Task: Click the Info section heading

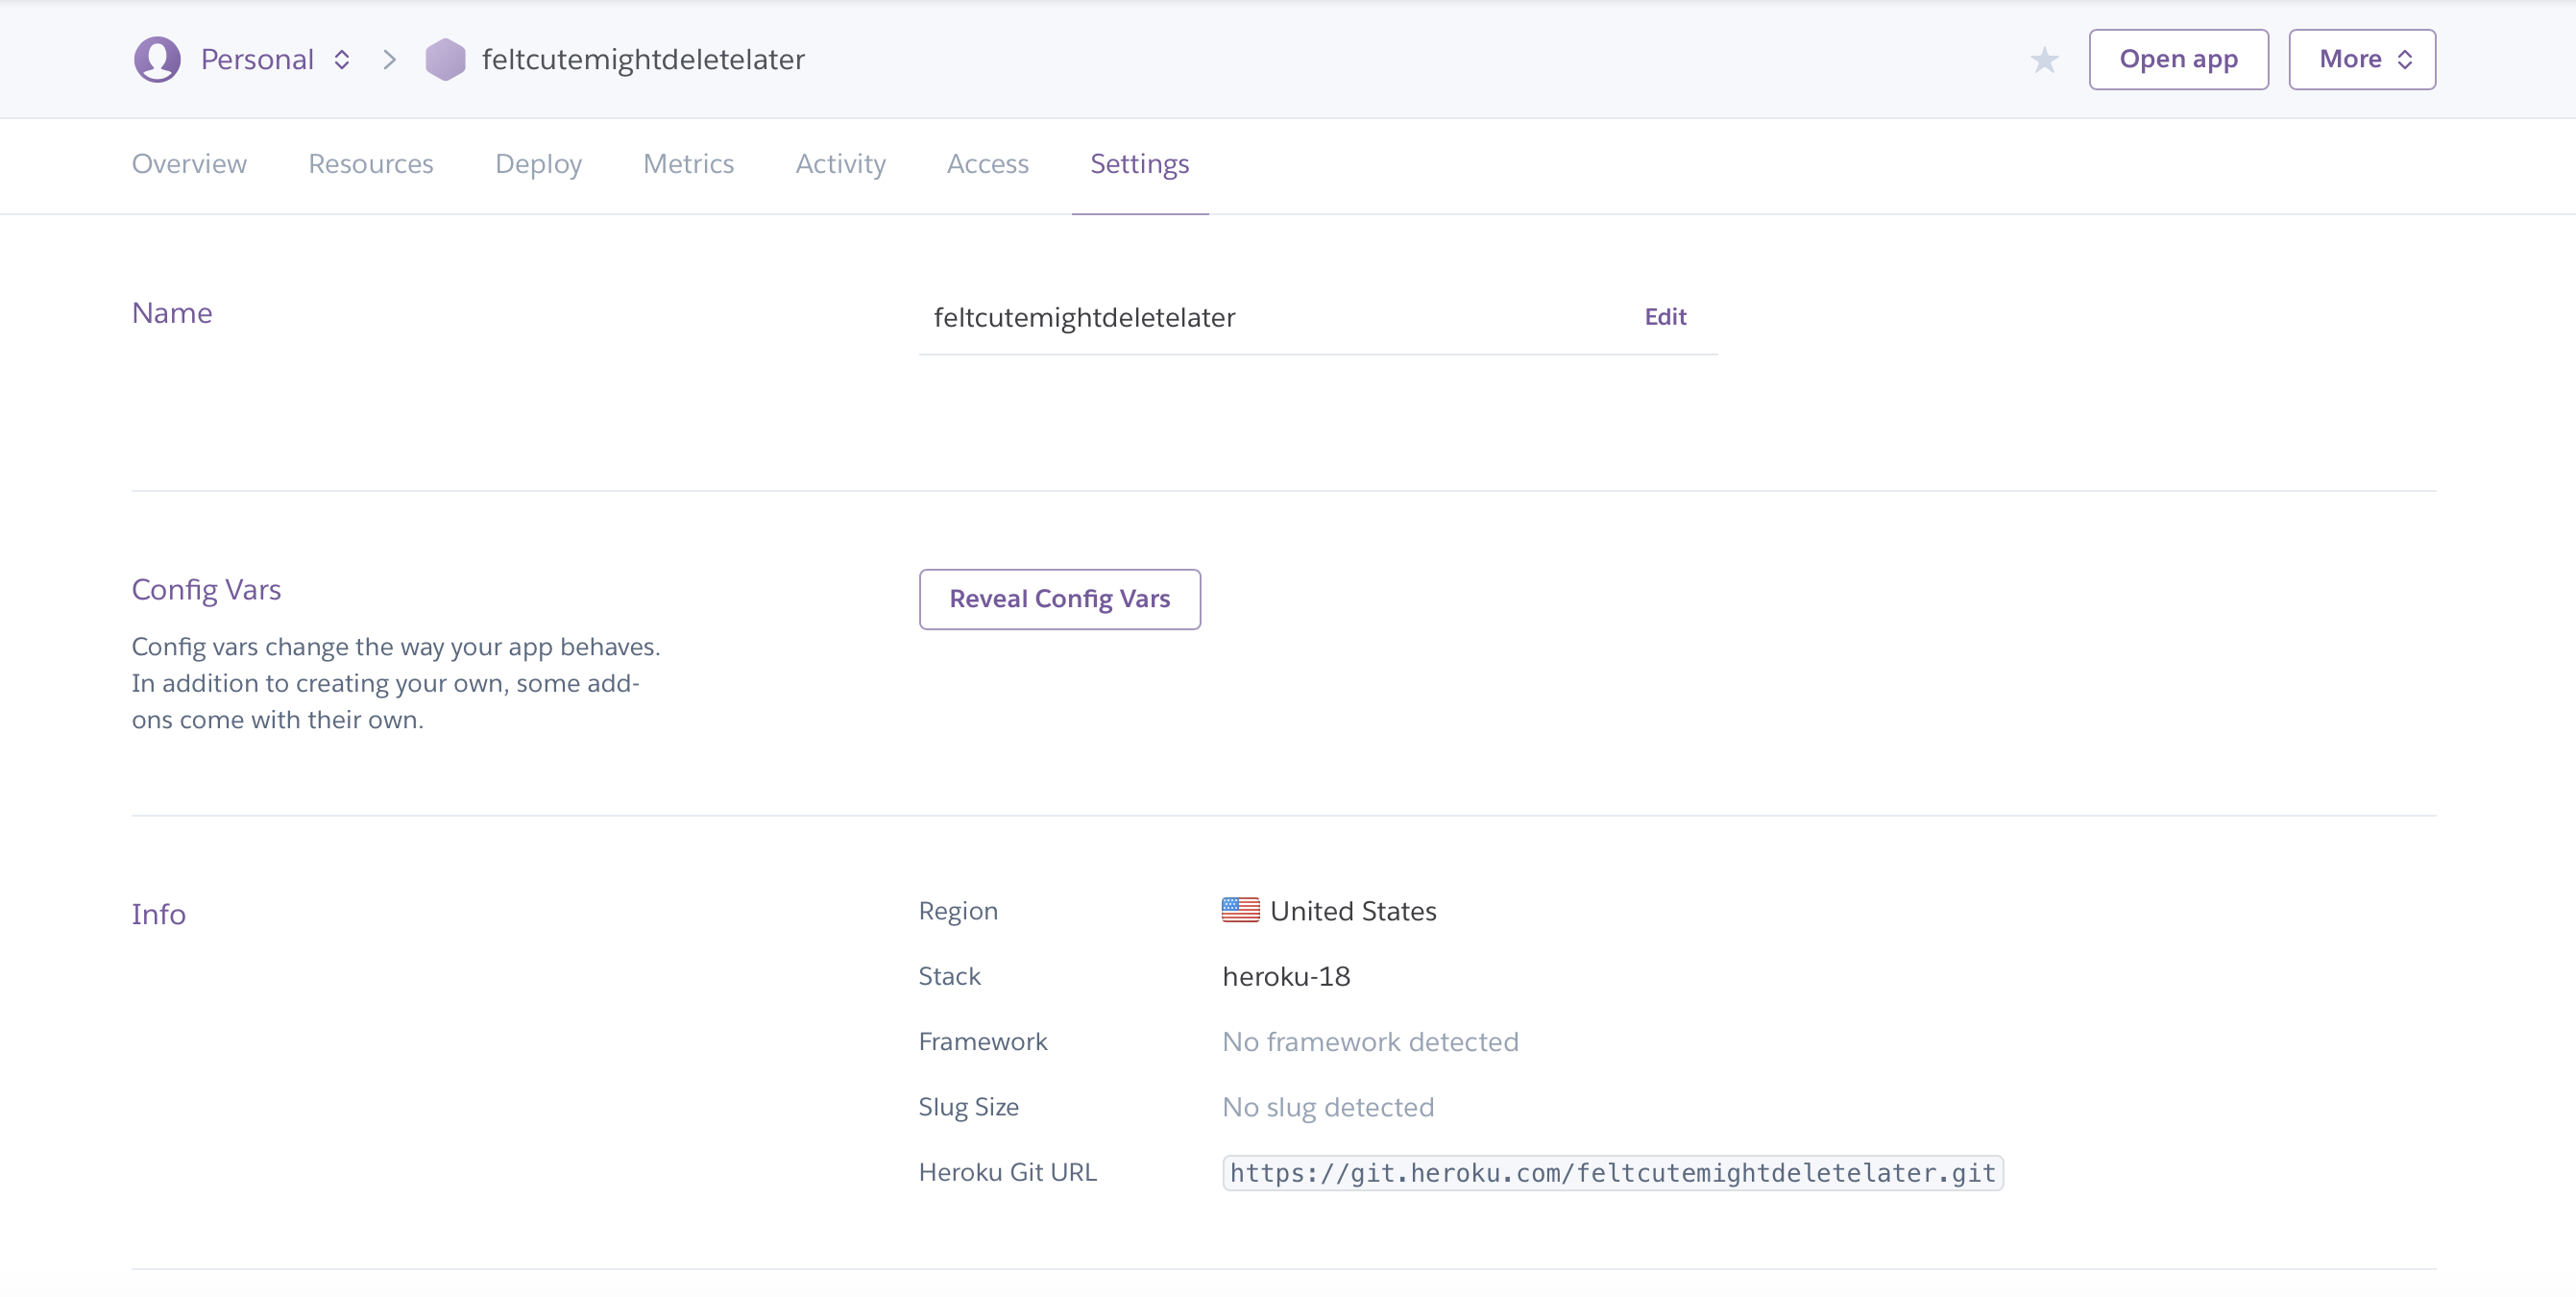Action: pos(158,914)
